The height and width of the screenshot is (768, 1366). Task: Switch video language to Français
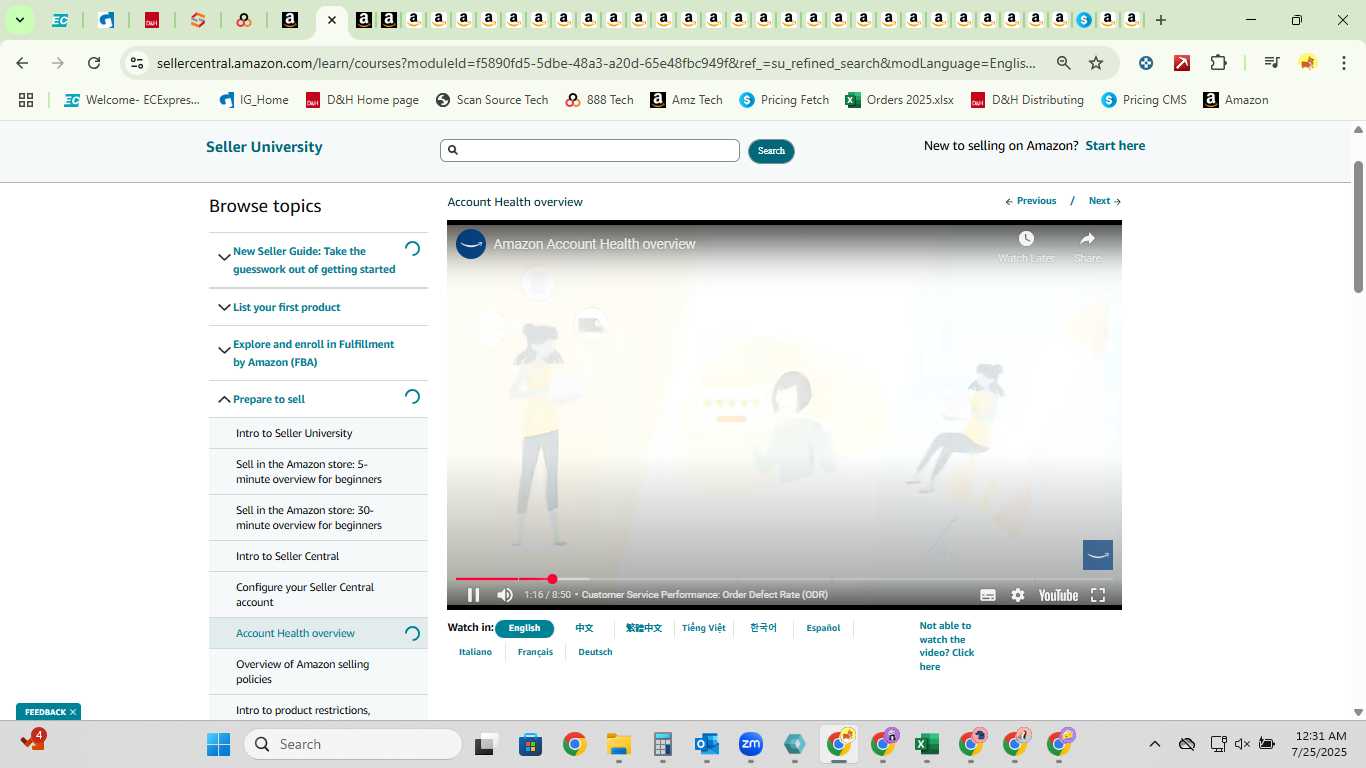point(535,652)
